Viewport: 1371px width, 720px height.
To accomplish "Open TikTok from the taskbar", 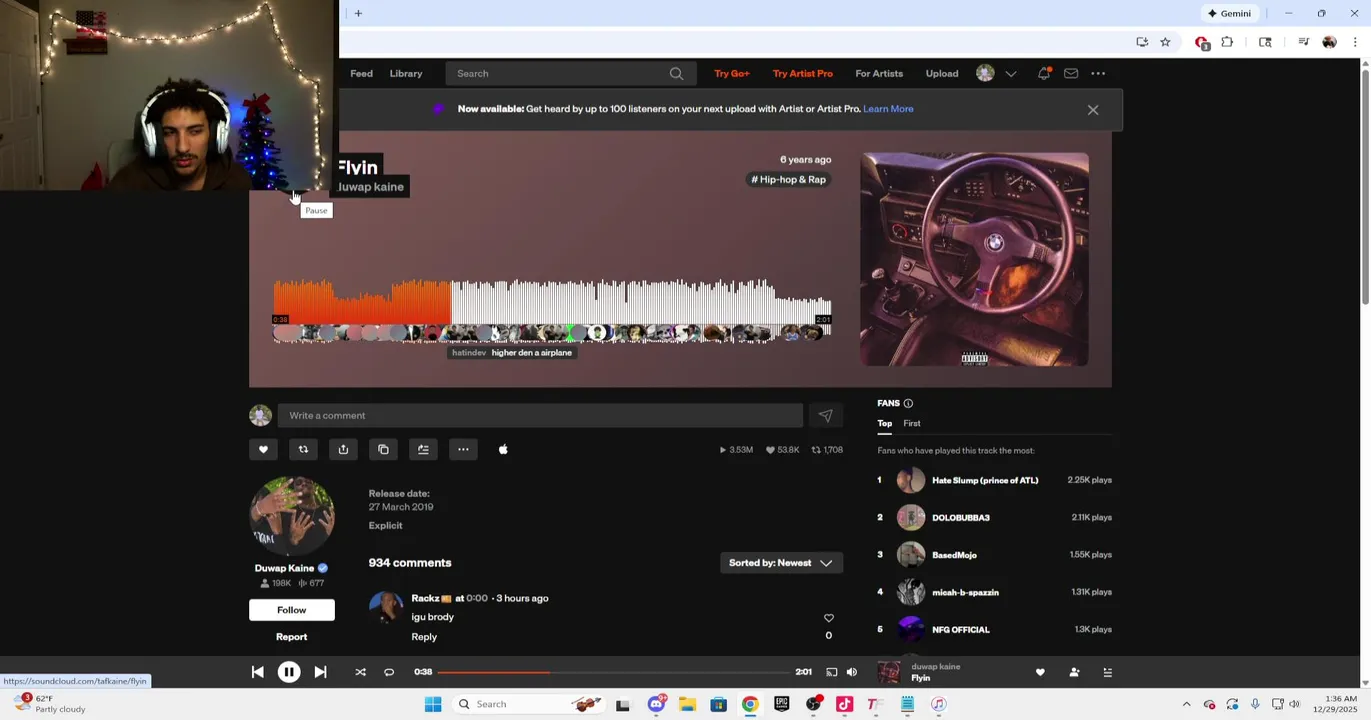I will coord(844,705).
